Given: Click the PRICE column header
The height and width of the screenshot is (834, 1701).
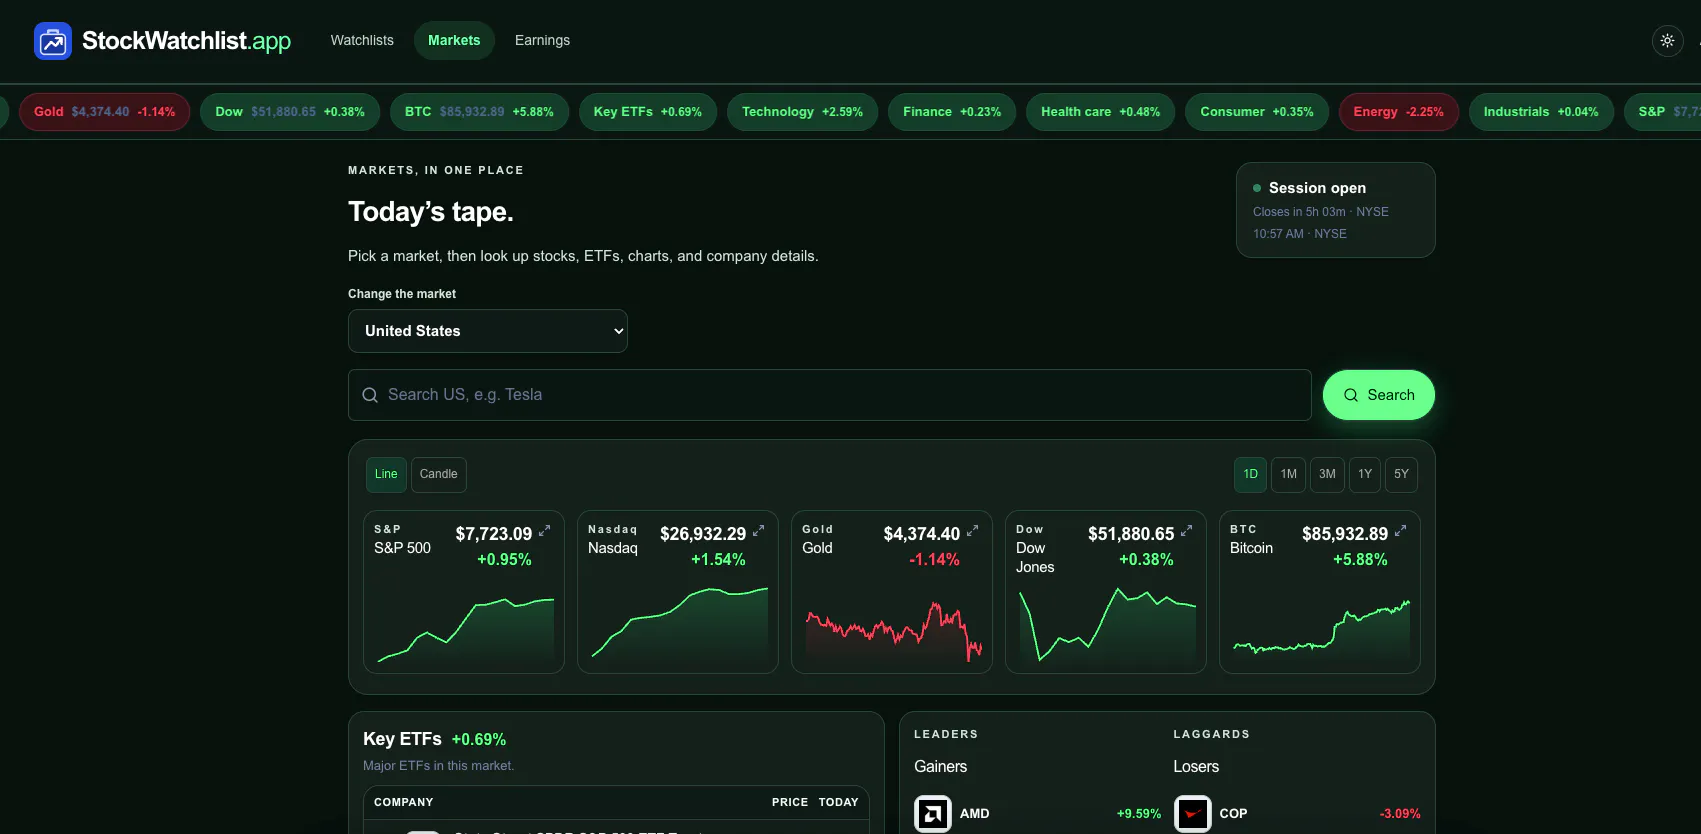Looking at the screenshot, I should [x=790, y=802].
